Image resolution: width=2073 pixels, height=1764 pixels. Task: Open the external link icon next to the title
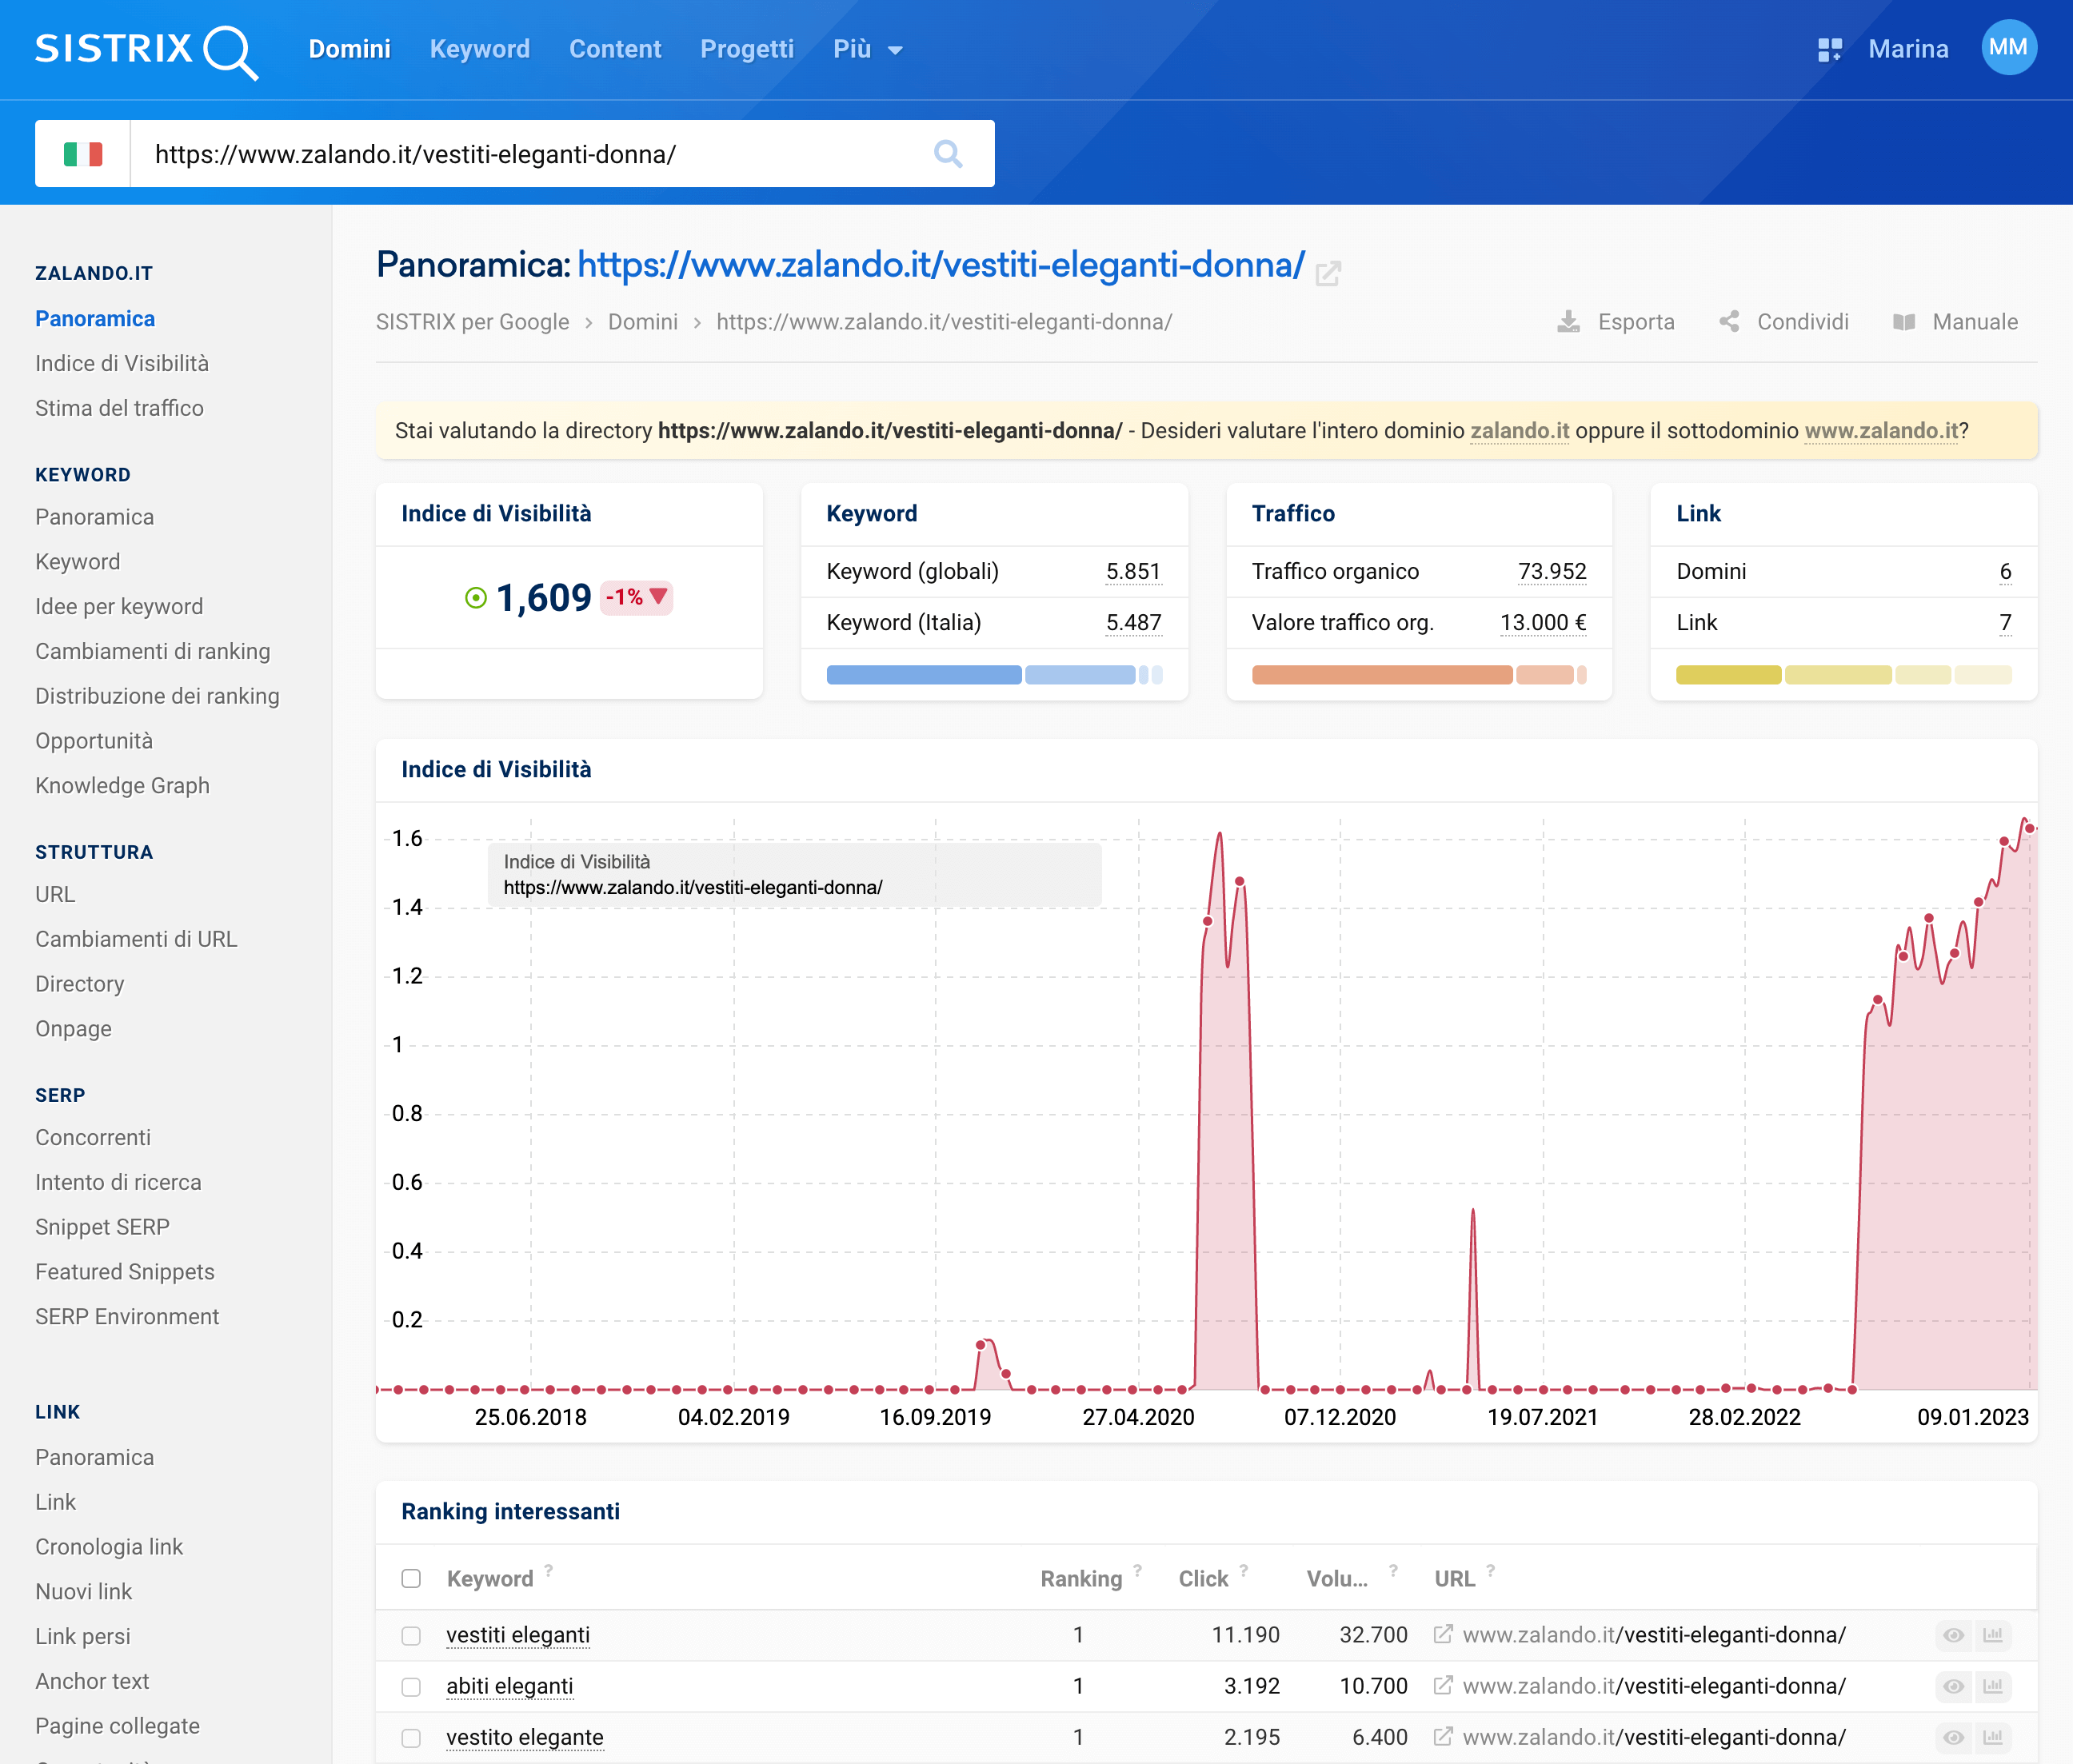tap(1327, 273)
